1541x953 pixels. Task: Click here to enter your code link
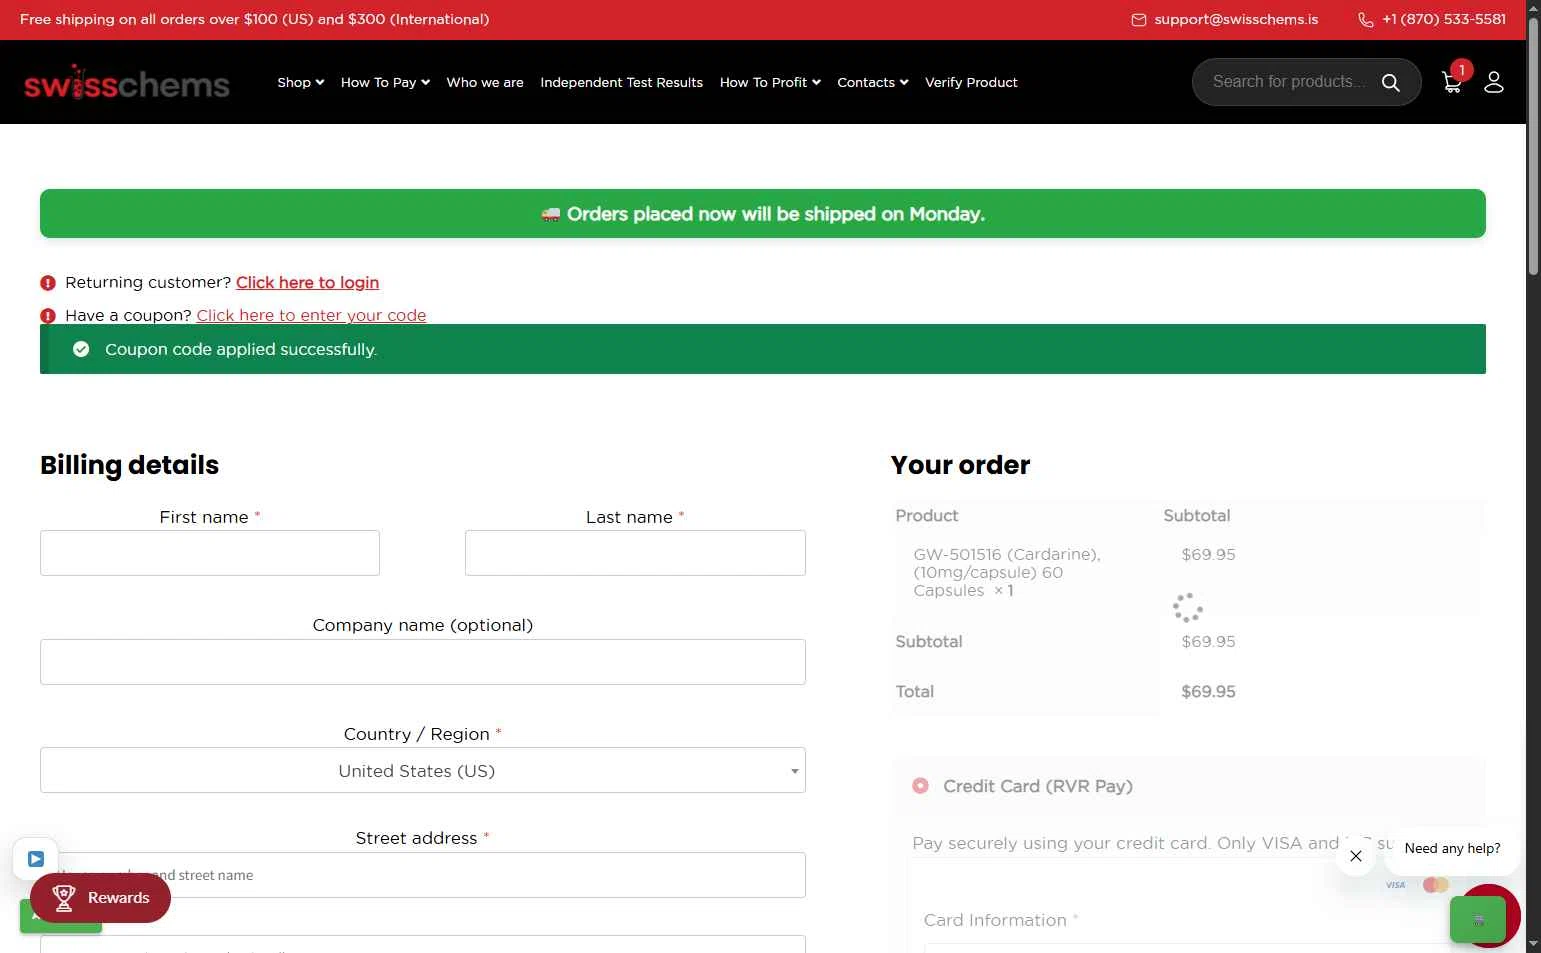[311, 315]
